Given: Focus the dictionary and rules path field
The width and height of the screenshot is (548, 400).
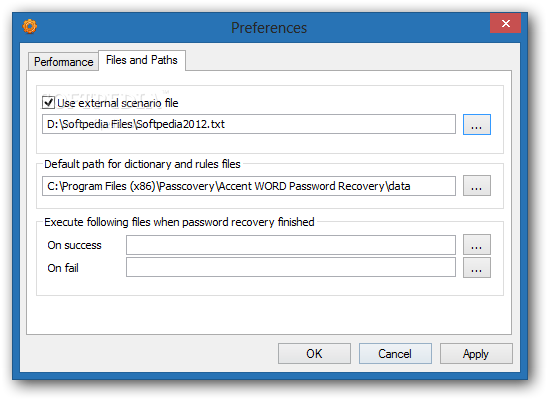Looking at the screenshot, I should [x=249, y=186].
